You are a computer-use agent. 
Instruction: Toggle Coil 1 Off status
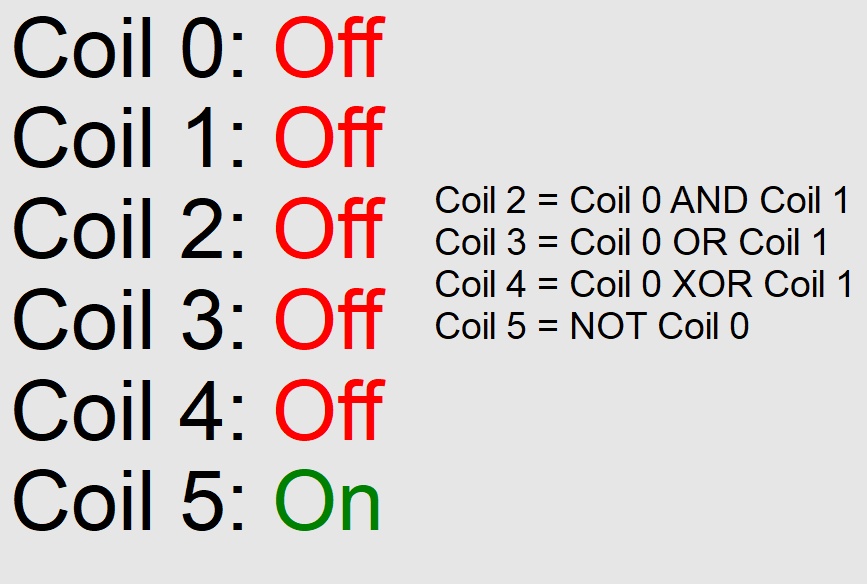[327, 138]
